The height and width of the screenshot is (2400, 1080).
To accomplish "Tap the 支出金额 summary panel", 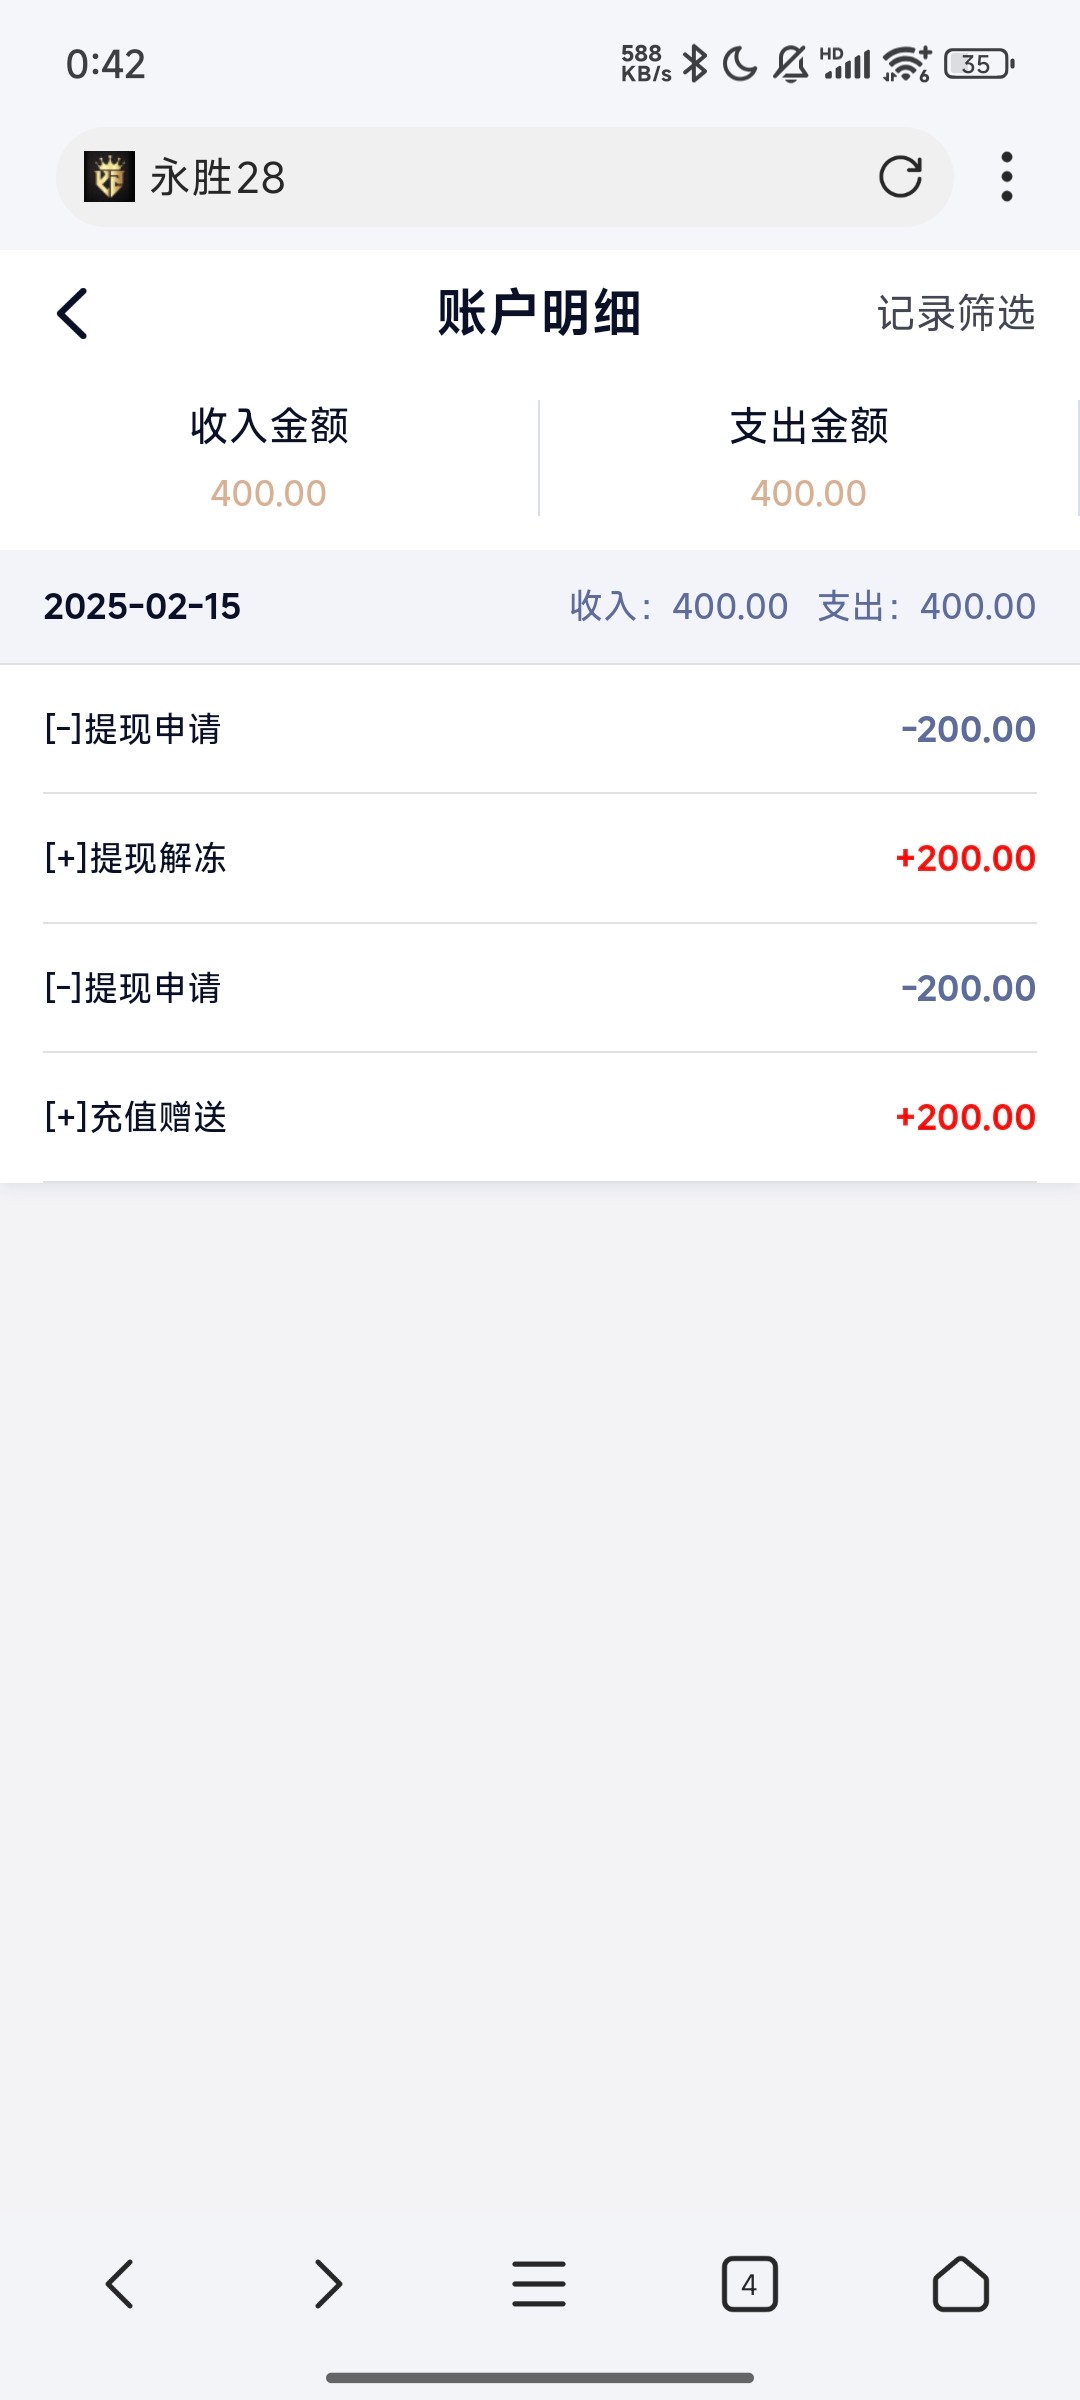I will coord(809,458).
